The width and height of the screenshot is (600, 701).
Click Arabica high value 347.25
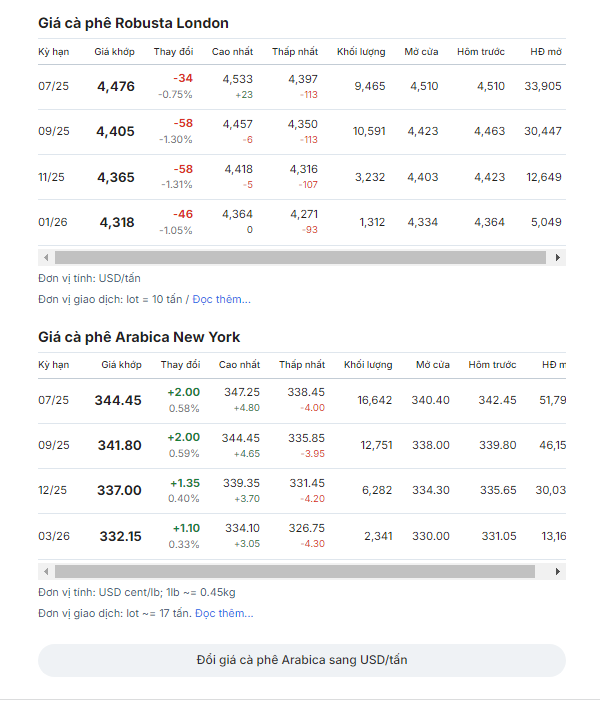(242, 392)
